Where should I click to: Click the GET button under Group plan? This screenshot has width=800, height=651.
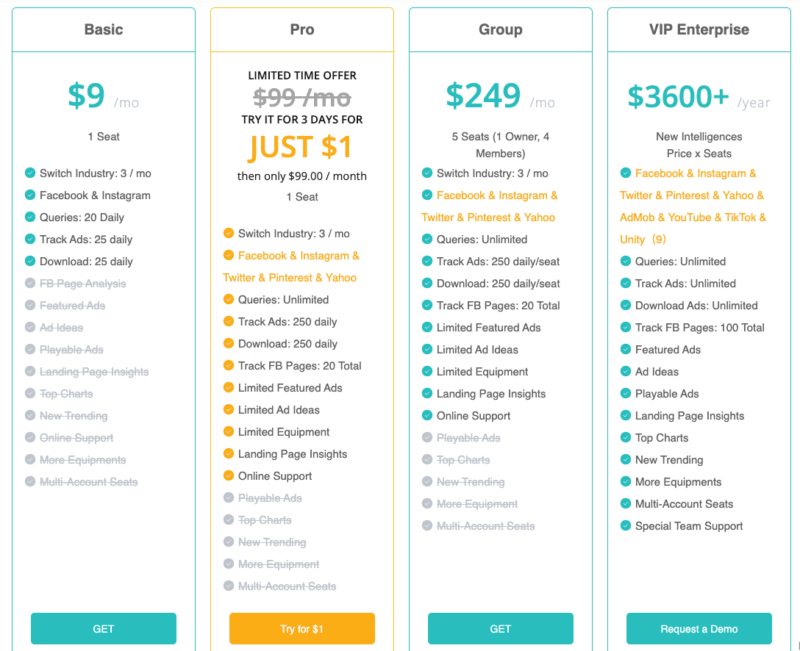point(500,629)
